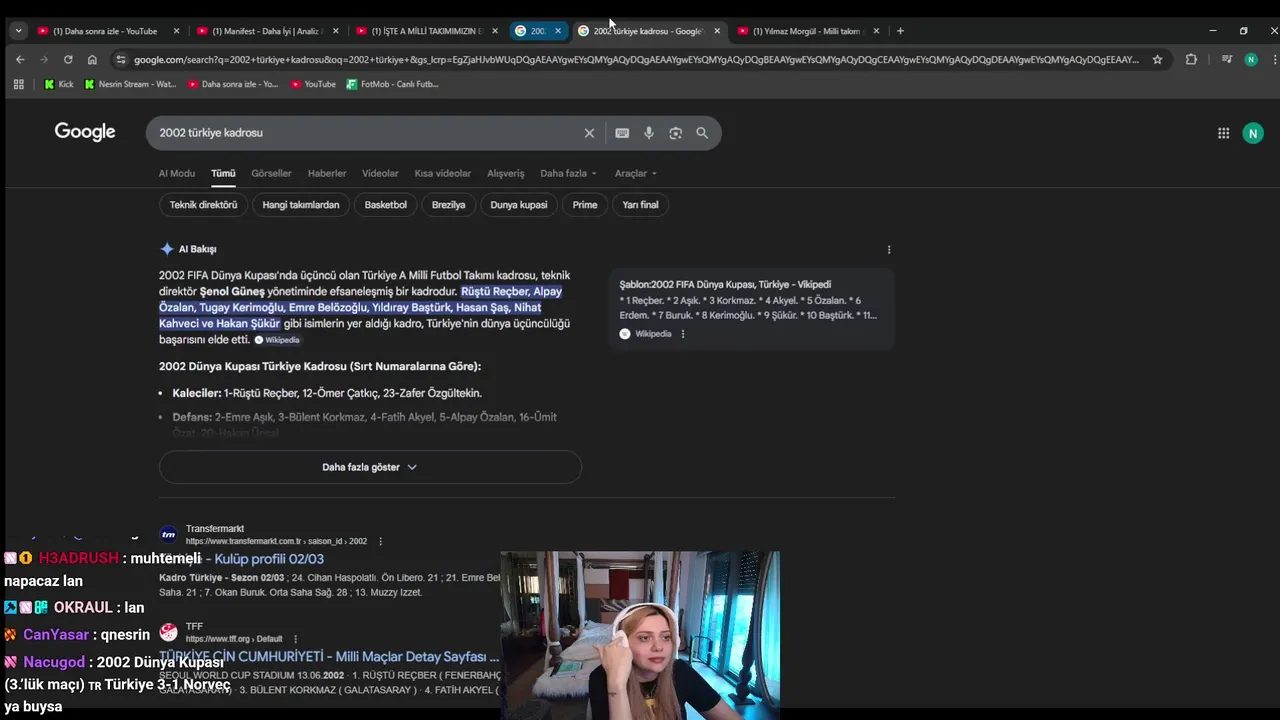The image size is (1280, 720).
Task: Start voice search with microphone
Action: pos(649,133)
